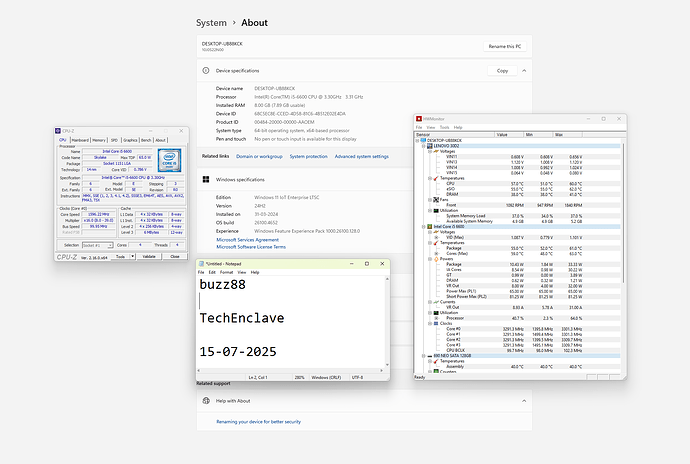
Task: Click the 15-07-2025 line in Notepad
Action: [x=238, y=352]
